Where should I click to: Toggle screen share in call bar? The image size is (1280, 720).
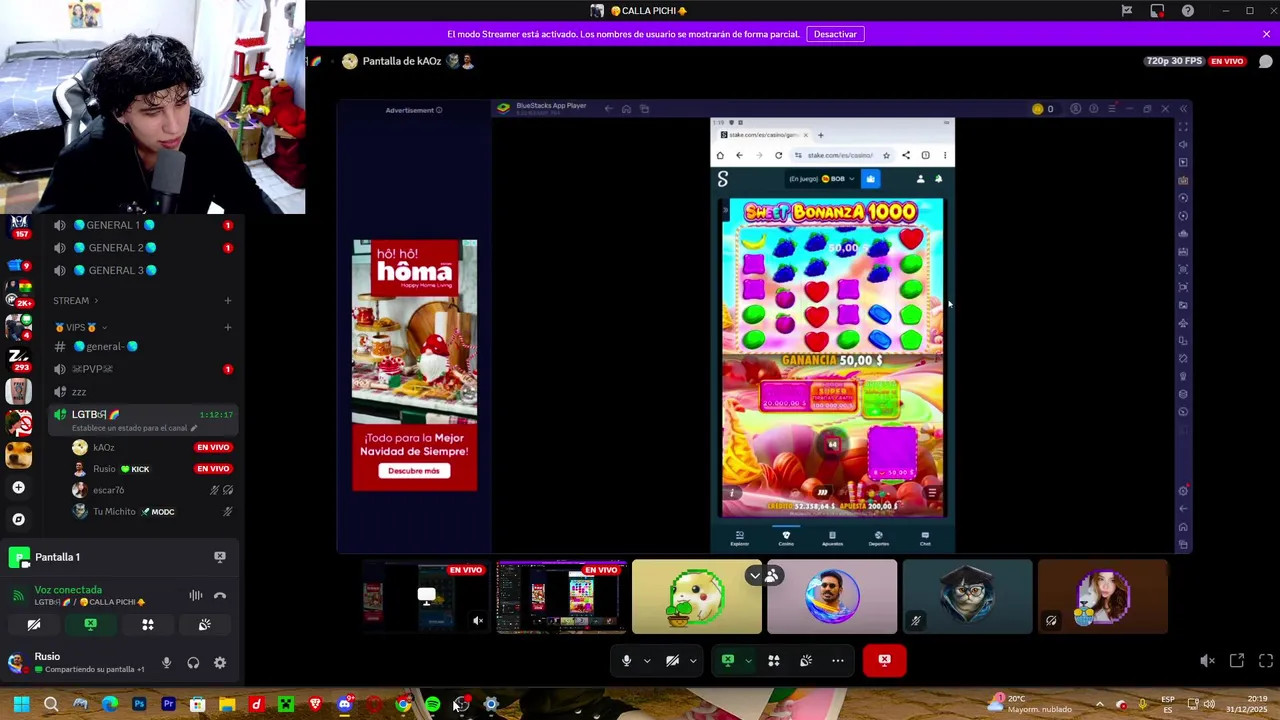click(x=728, y=660)
